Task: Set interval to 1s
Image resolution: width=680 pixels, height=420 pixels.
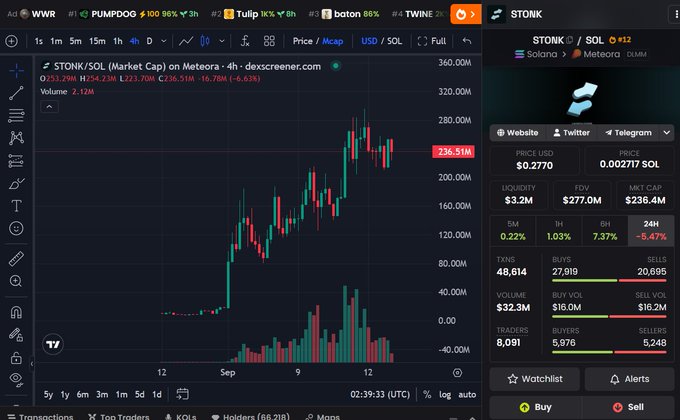Action: [x=39, y=41]
